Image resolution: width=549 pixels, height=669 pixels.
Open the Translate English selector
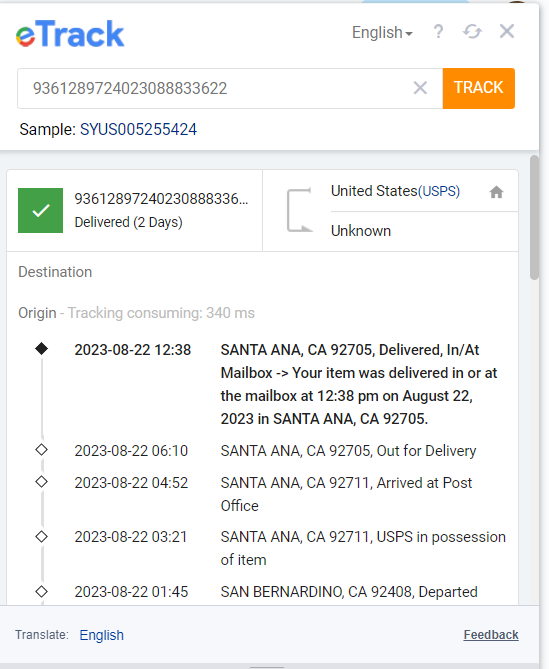coord(102,635)
